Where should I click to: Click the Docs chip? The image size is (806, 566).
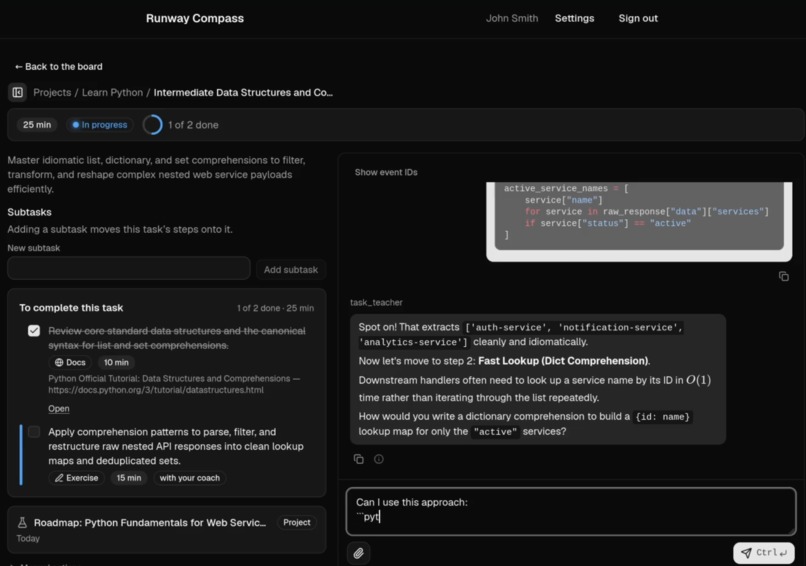[x=70, y=362]
